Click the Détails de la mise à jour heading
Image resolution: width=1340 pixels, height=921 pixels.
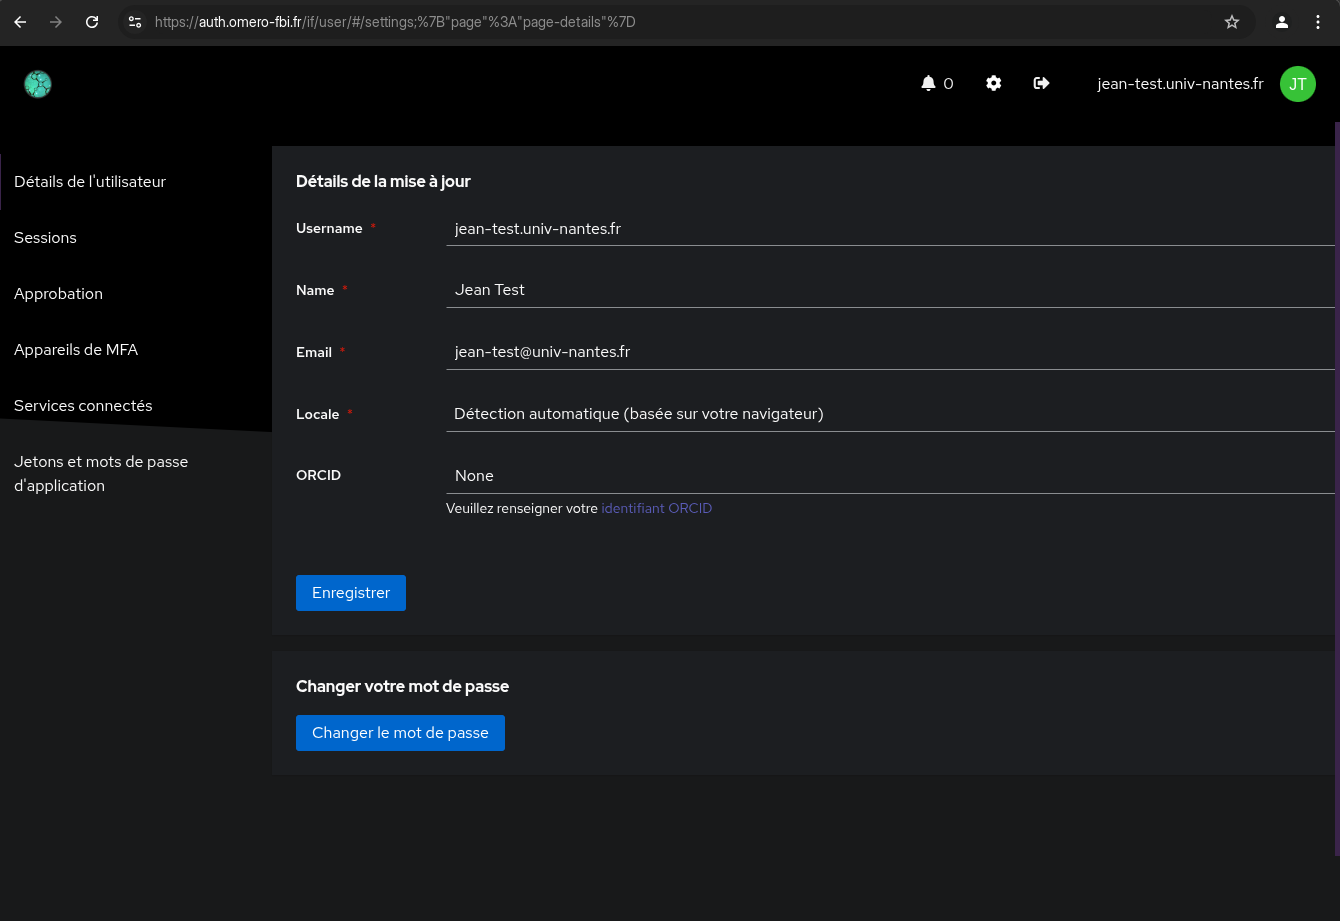383,182
